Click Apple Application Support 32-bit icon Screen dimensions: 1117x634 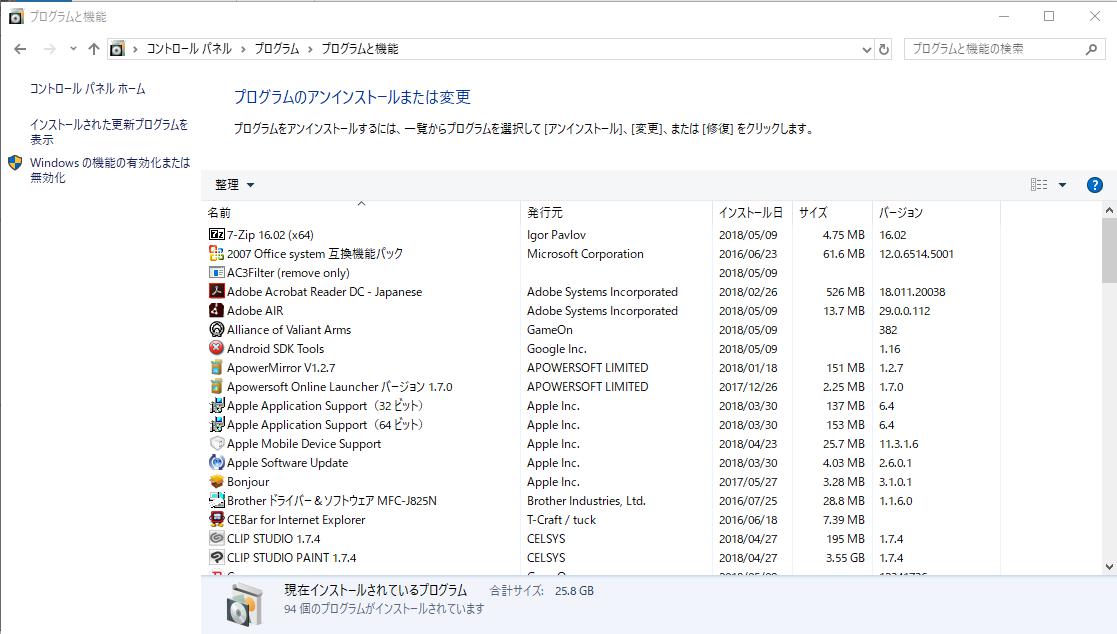[x=217, y=405]
